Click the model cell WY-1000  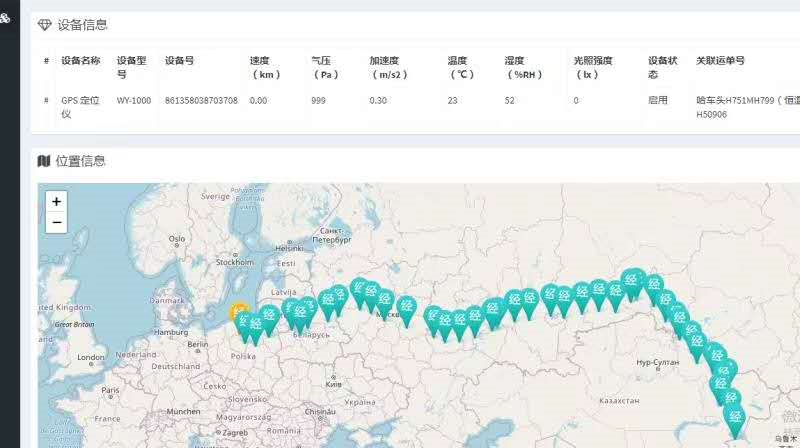point(134,101)
